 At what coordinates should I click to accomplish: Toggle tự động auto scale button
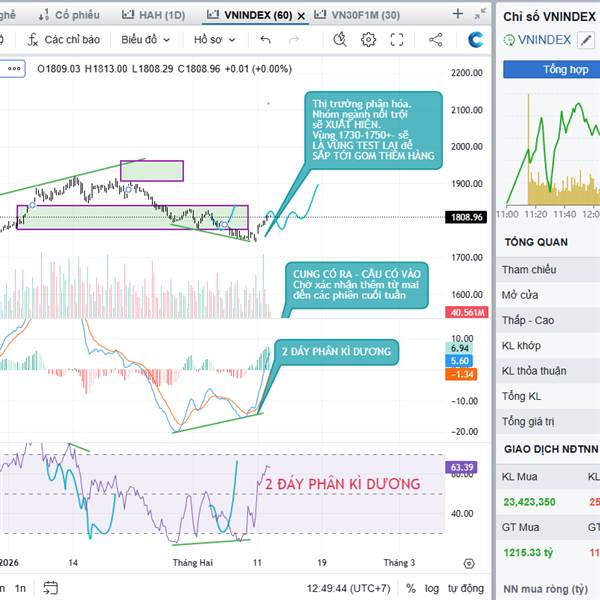tap(466, 588)
